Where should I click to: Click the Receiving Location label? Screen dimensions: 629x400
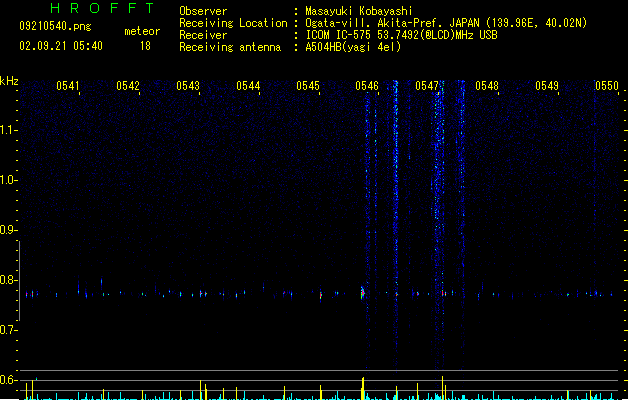coord(233,23)
